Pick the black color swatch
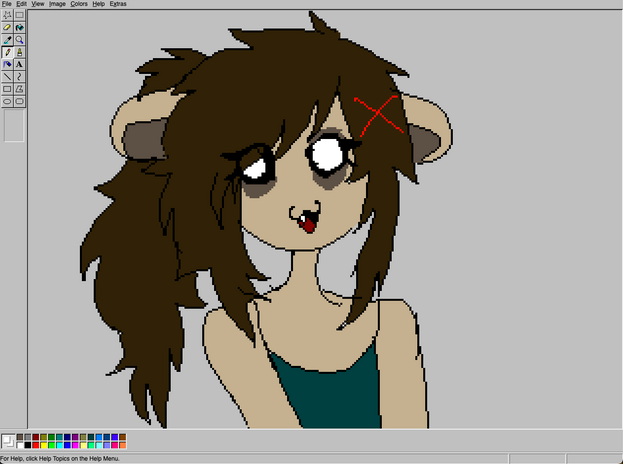The height and width of the screenshot is (464, 623). [x=28, y=445]
